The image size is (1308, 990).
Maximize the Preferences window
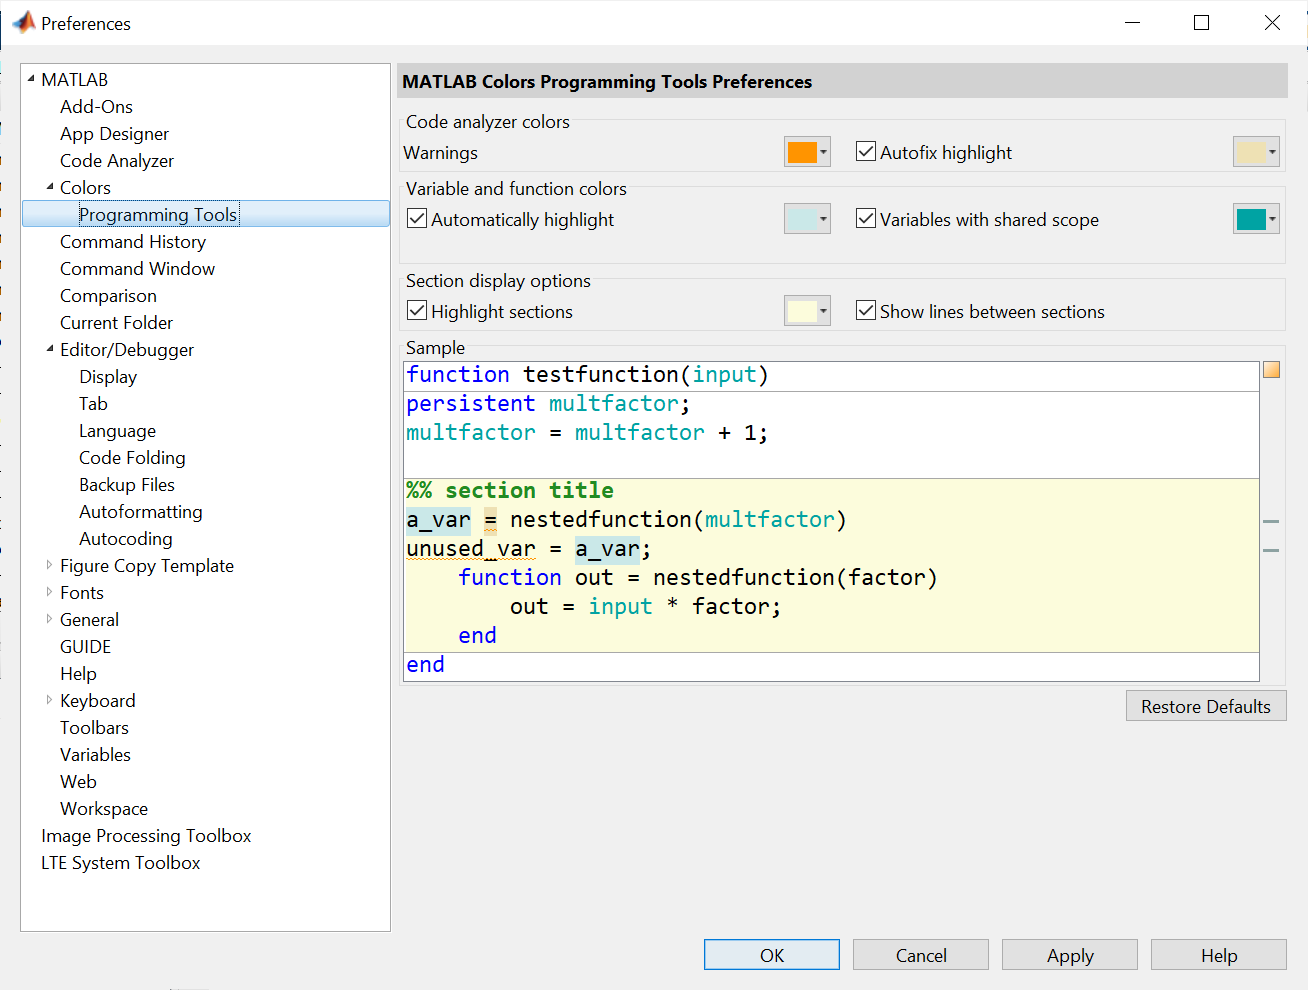[1202, 23]
